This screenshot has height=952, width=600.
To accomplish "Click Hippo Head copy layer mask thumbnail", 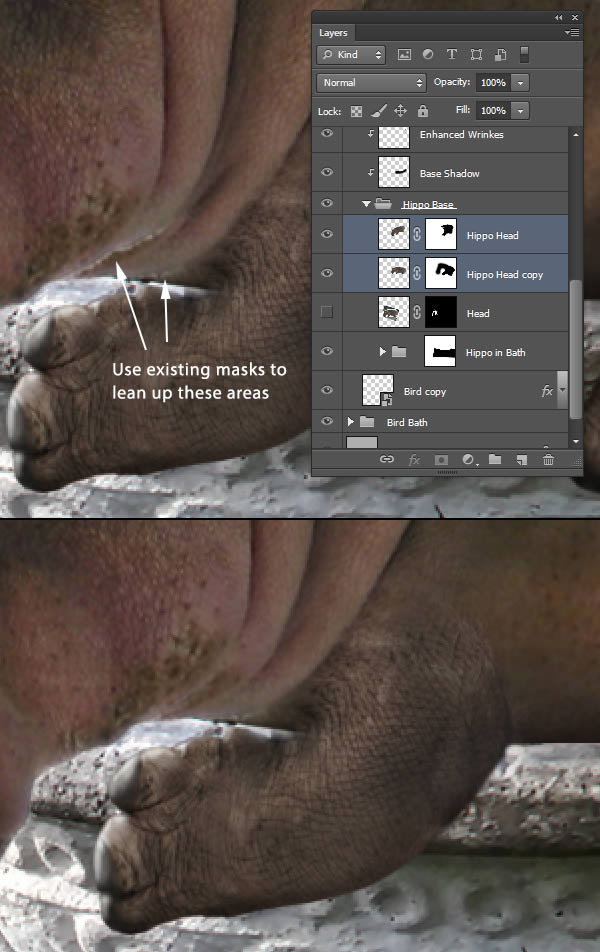I will pyautogui.click(x=441, y=273).
